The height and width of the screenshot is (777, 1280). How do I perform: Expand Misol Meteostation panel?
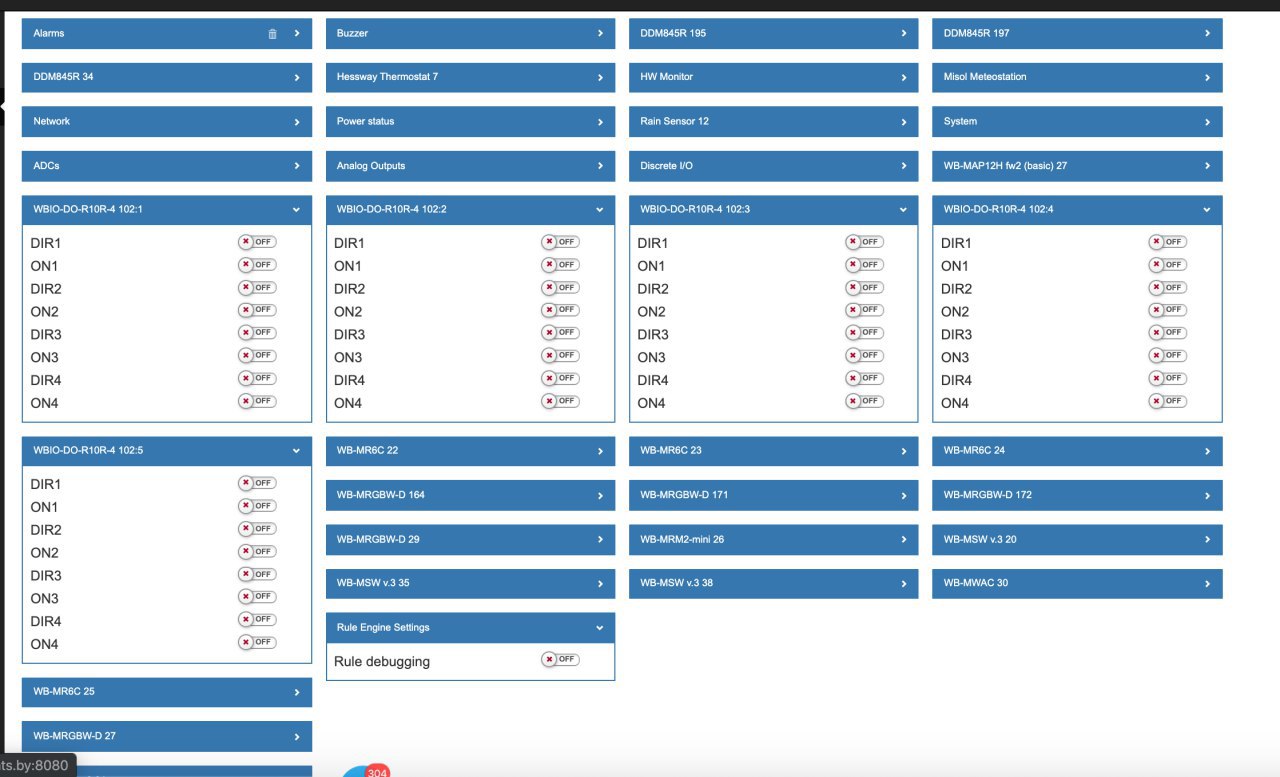coord(1077,77)
